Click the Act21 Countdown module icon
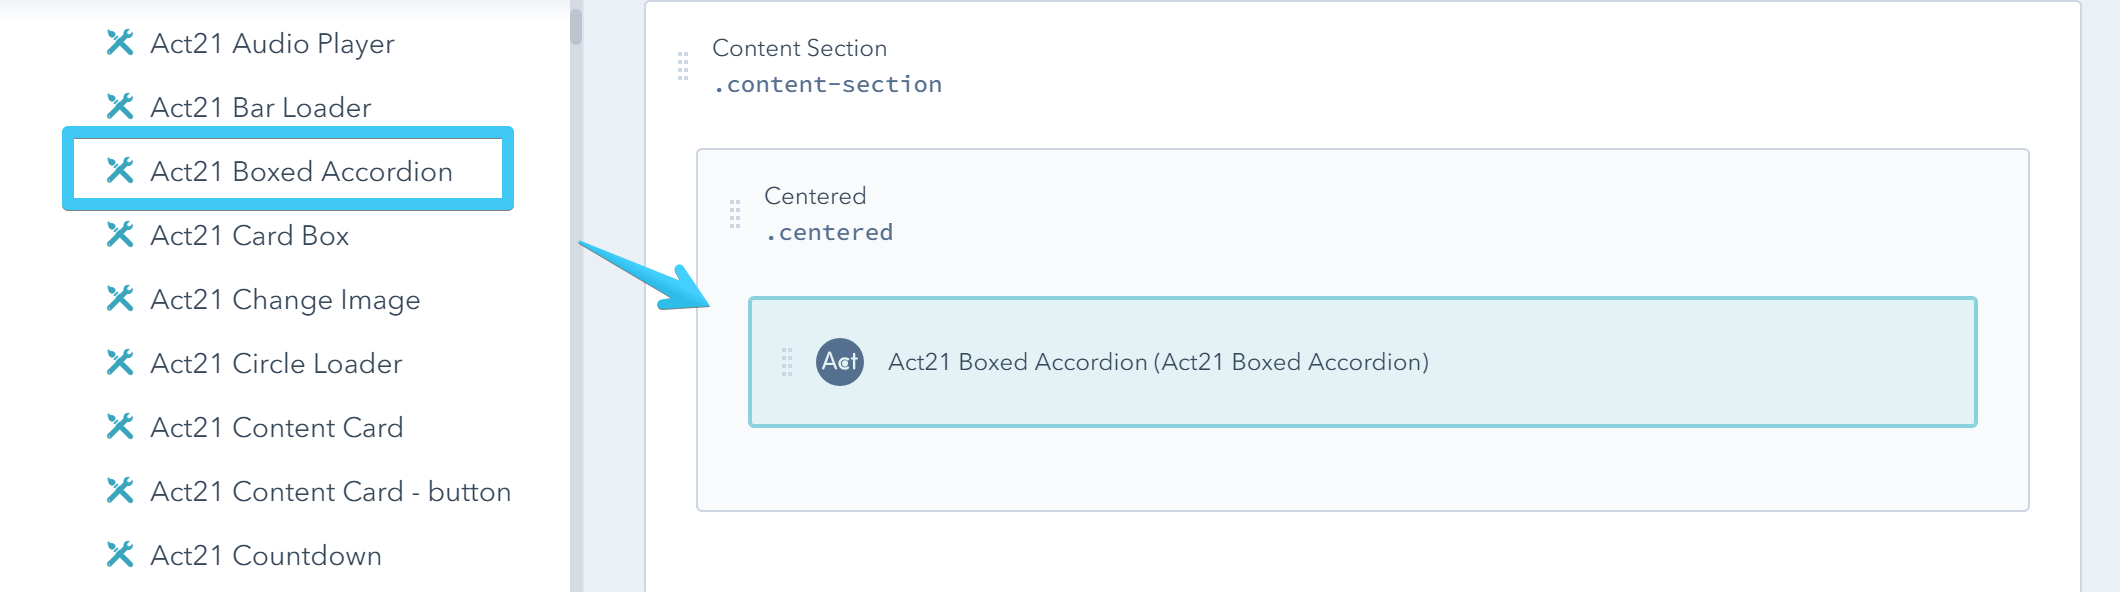Screen dimensions: 2120x592 click(x=121, y=556)
